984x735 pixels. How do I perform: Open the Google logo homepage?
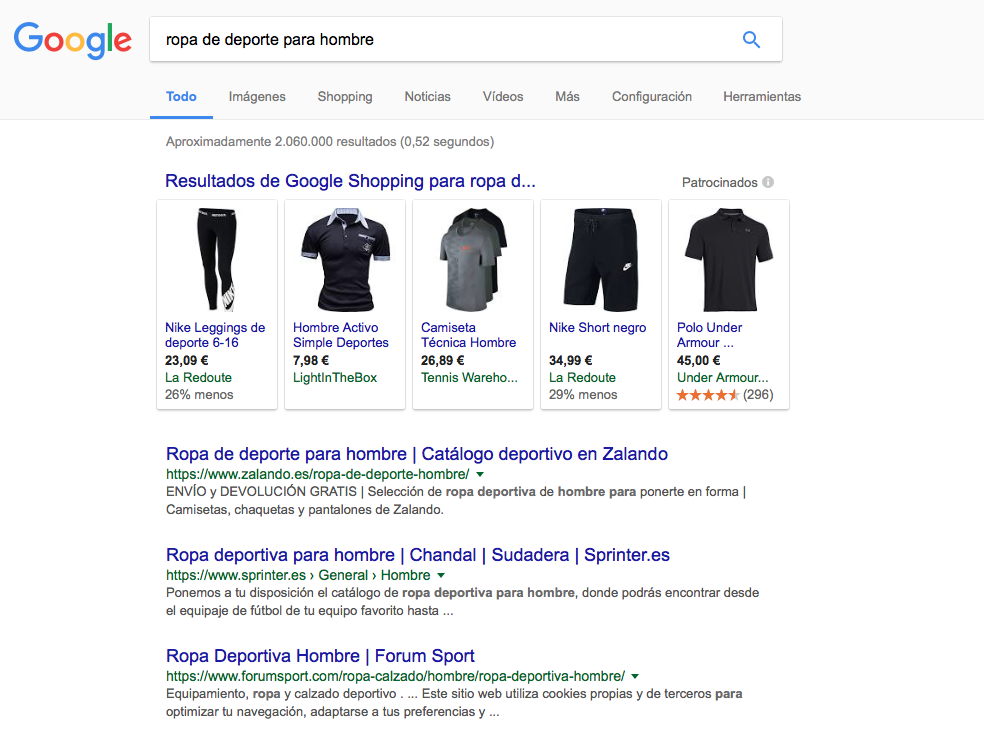coord(73,40)
